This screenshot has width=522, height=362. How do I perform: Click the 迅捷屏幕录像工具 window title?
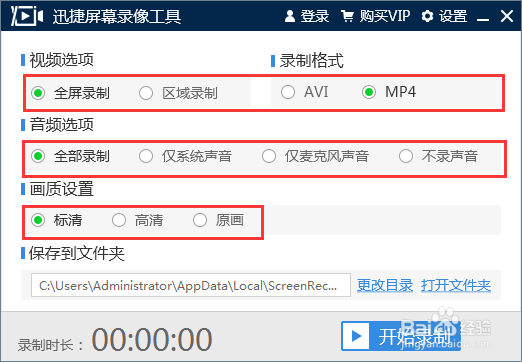click(x=117, y=16)
